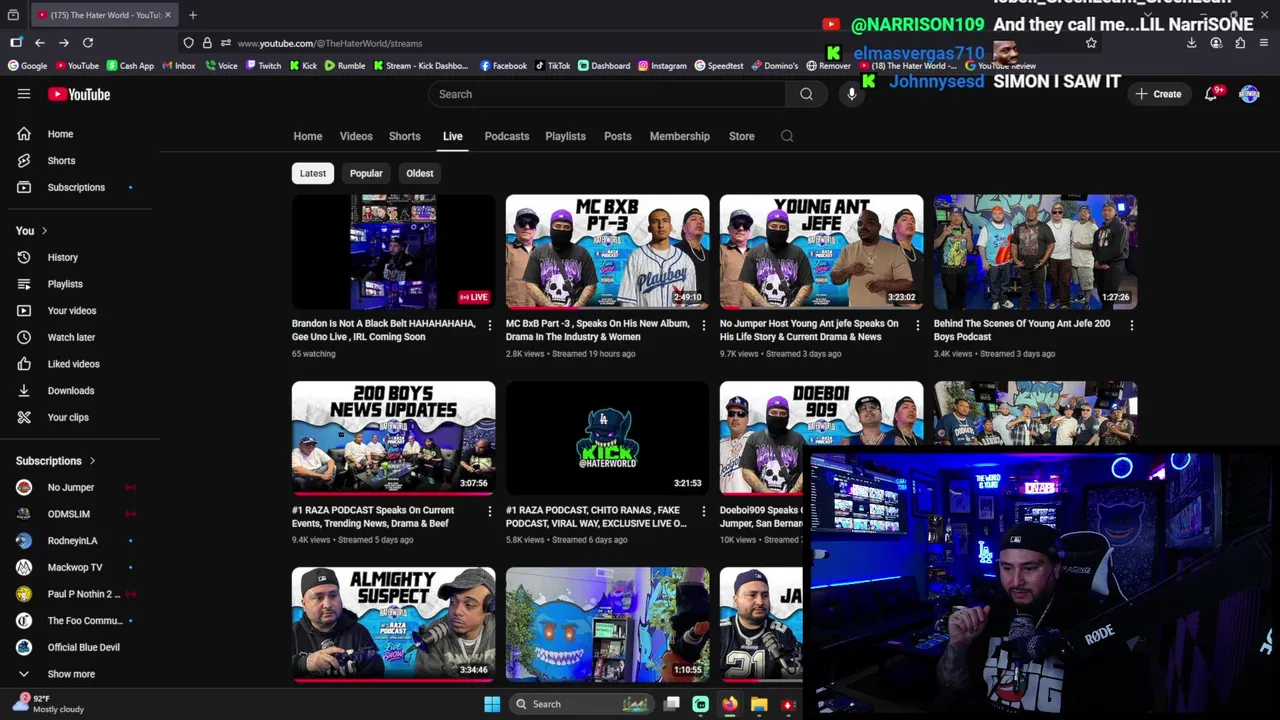The width and height of the screenshot is (1280, 720).
Task: Open the ALMIGHTY SUSPECT video thumbnail
Action: click(x=393, y=624)
